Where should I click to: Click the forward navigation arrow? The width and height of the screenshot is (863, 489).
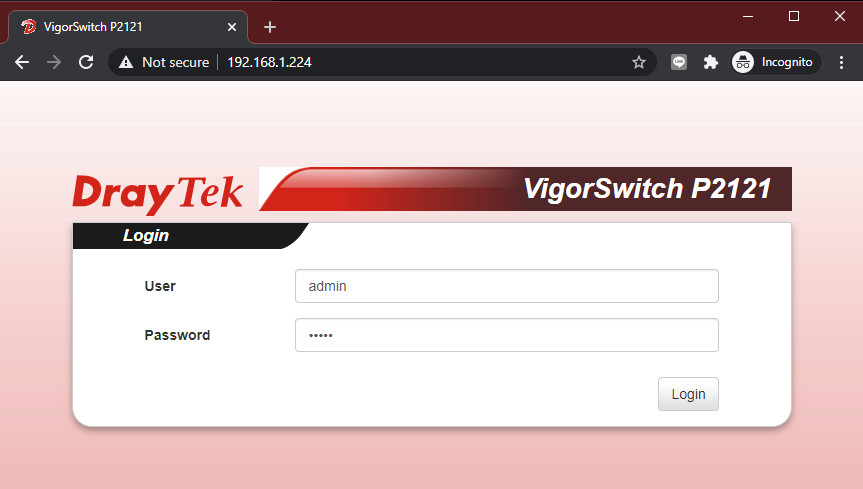pos(54,62)
